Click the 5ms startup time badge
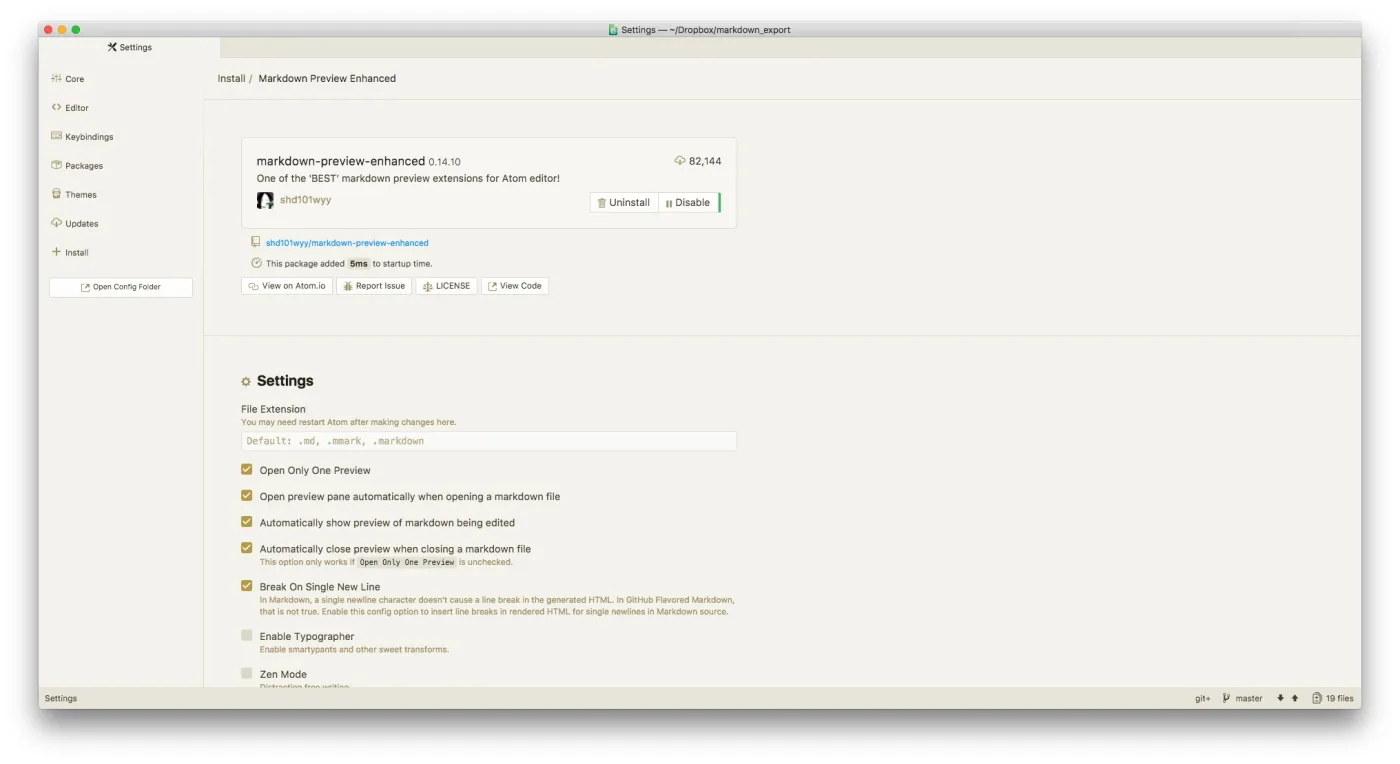 [x=359, y=264]
